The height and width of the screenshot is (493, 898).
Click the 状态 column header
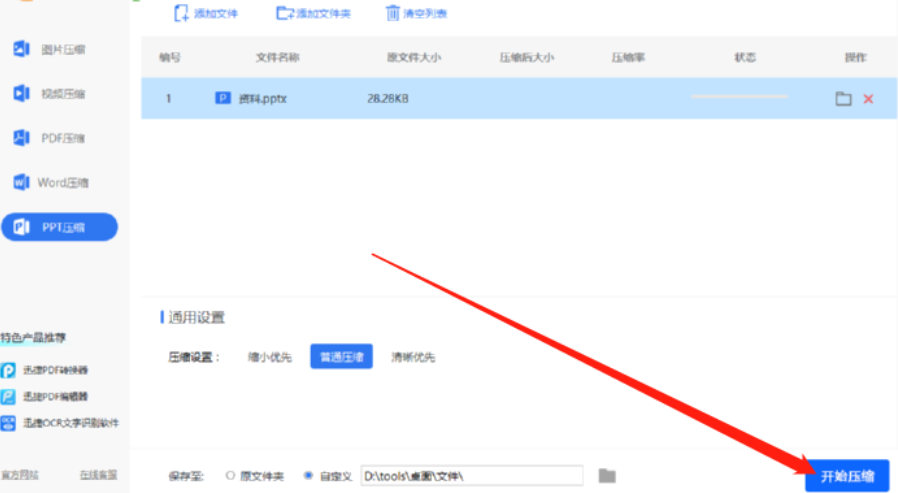pyautogui.click(x=745, y=57)
